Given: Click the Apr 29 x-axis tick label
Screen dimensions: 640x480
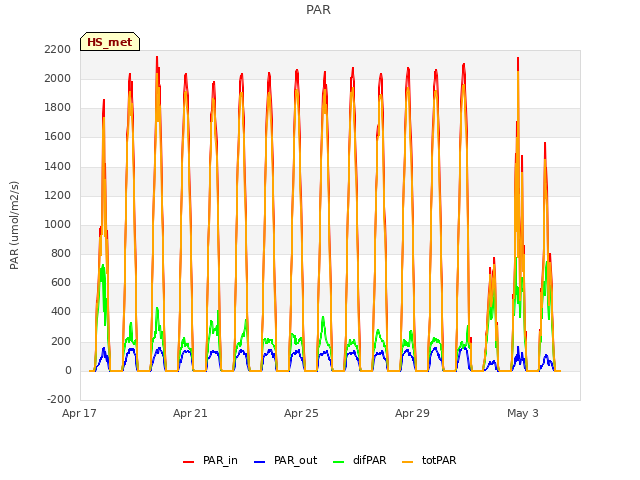Looking at the screenshot, I should (412, 413).
